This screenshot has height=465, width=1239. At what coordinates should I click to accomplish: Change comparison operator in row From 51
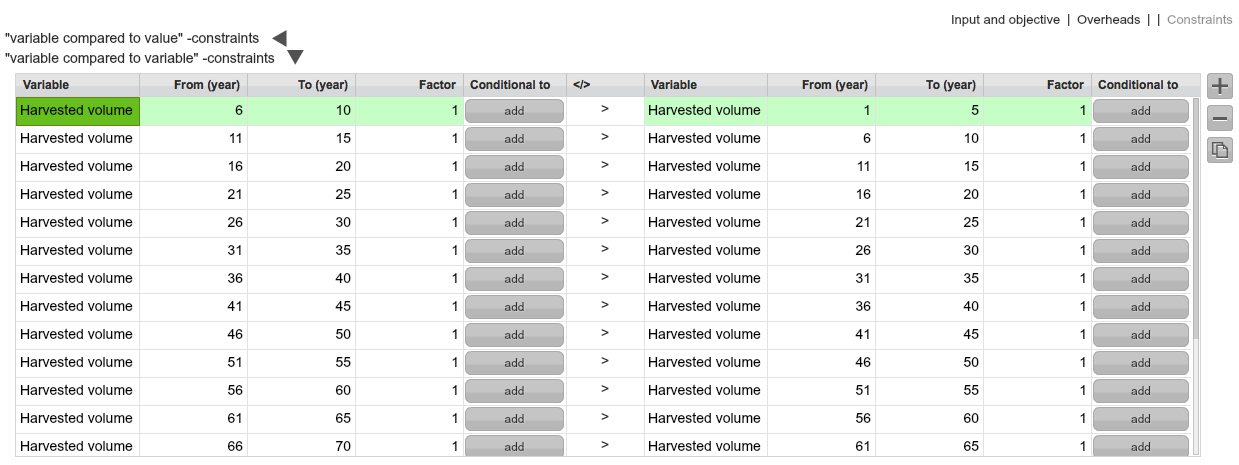tap(605, 363)
